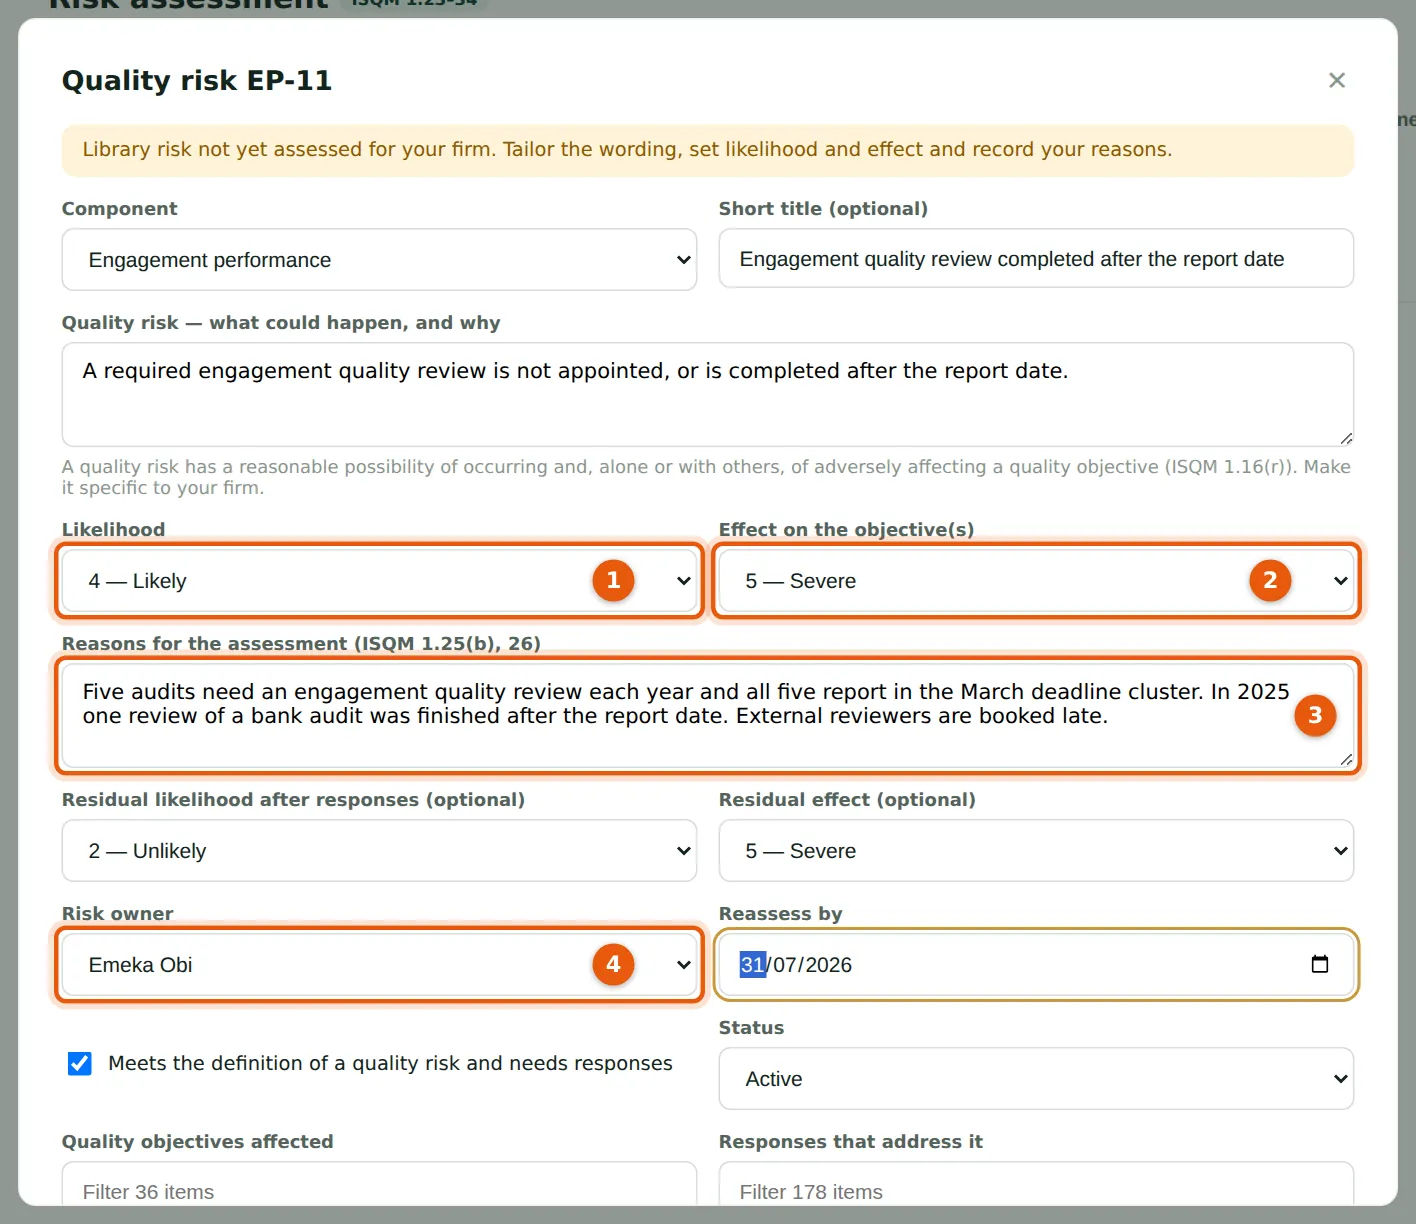This screenshot has height=1224, width=1416.
Task: Expand the Likelihood dropdown set to Likely
Action: 379,581
